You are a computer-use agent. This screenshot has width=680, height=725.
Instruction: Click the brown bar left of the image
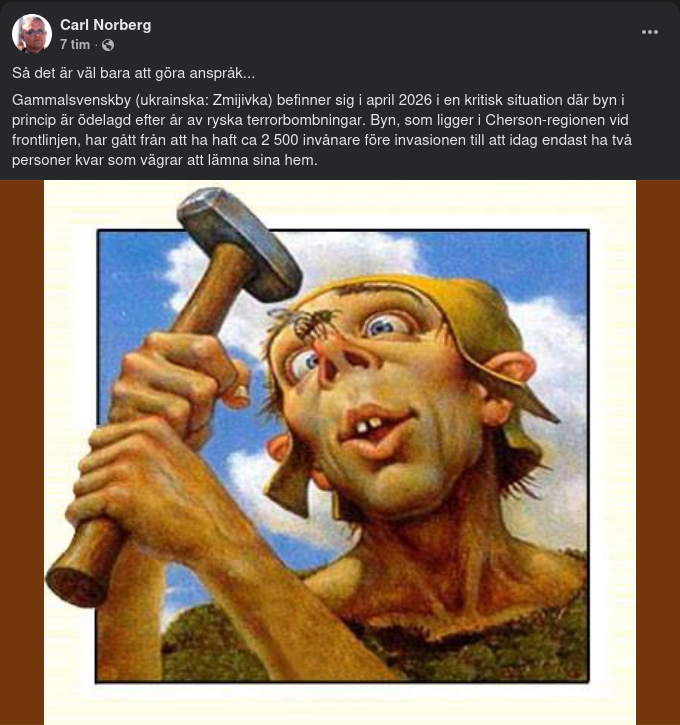(21, 450)
